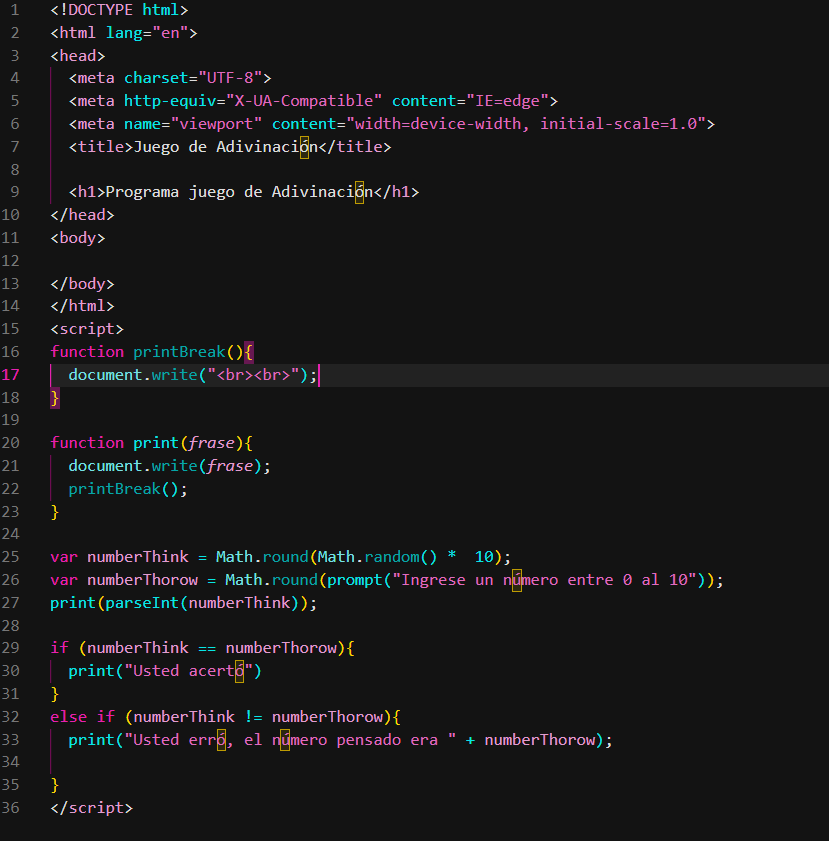The image size is (829, 841).
Task: Click var numberThorow declaration
Action: [x=387, y=580]
